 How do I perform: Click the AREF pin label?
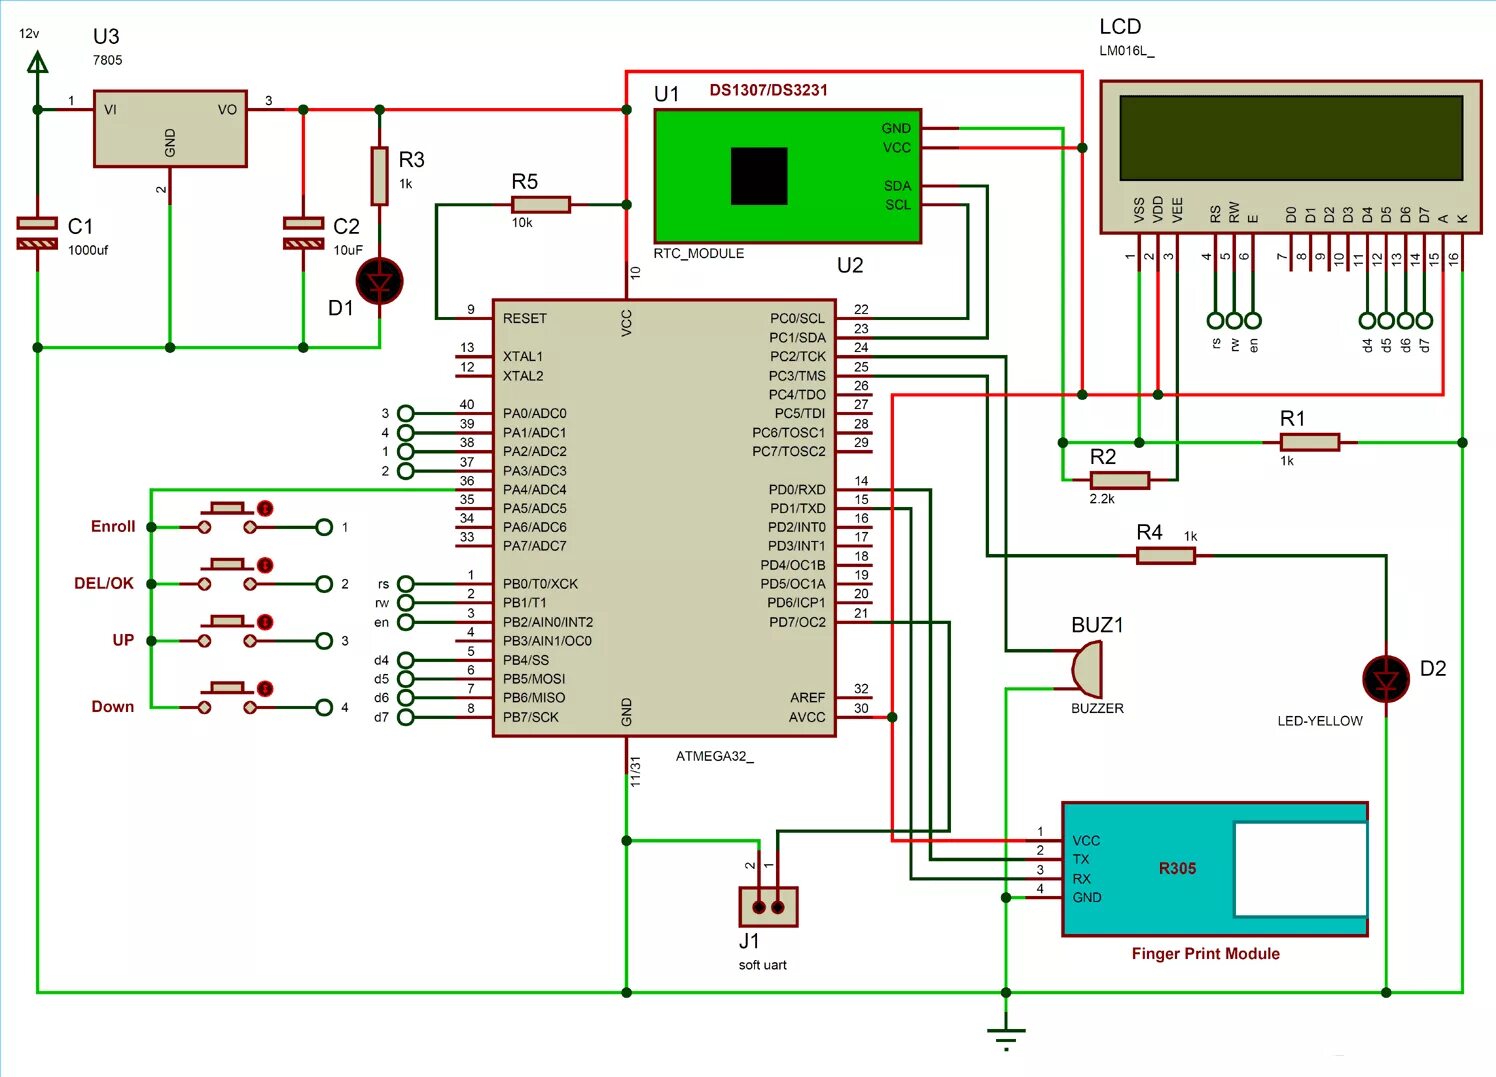tap(808, 698)
